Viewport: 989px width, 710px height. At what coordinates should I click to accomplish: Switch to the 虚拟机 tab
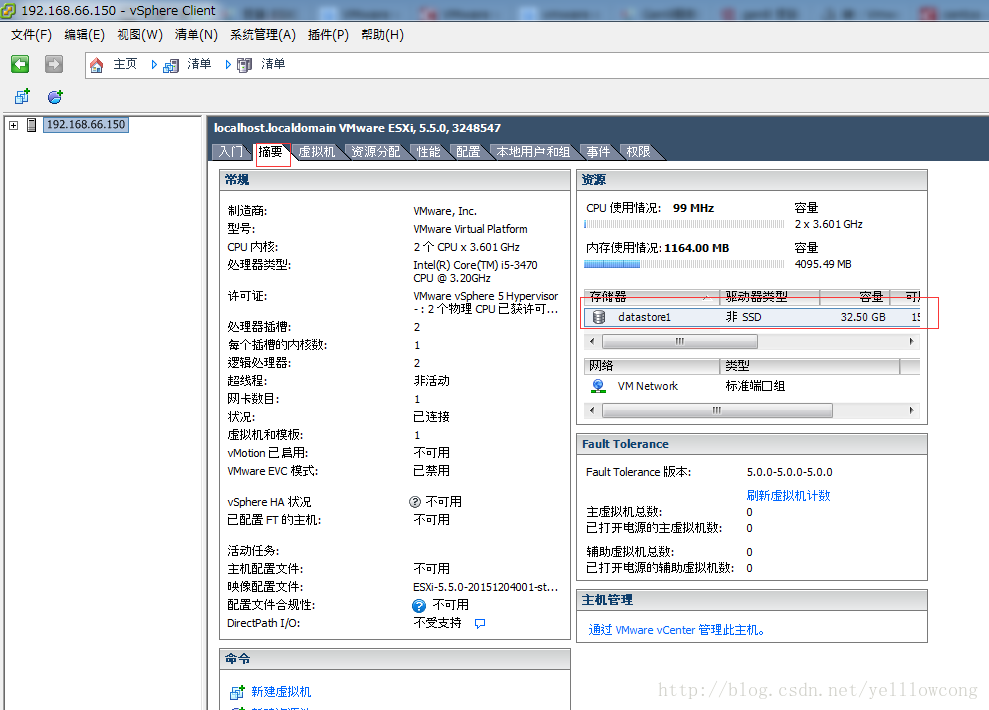317,152
